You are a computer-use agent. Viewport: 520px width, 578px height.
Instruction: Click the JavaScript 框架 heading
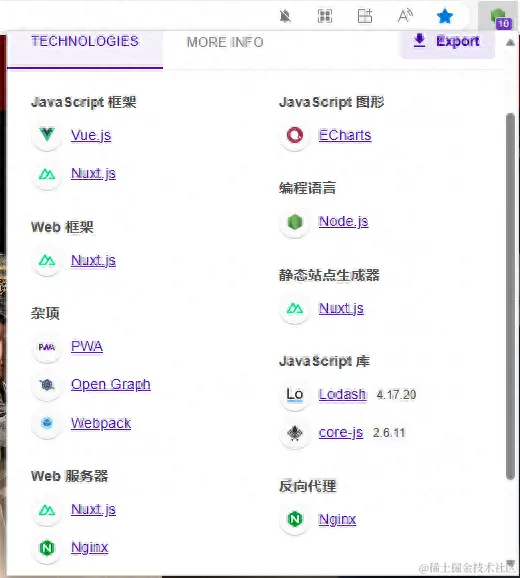pos(84,102)
